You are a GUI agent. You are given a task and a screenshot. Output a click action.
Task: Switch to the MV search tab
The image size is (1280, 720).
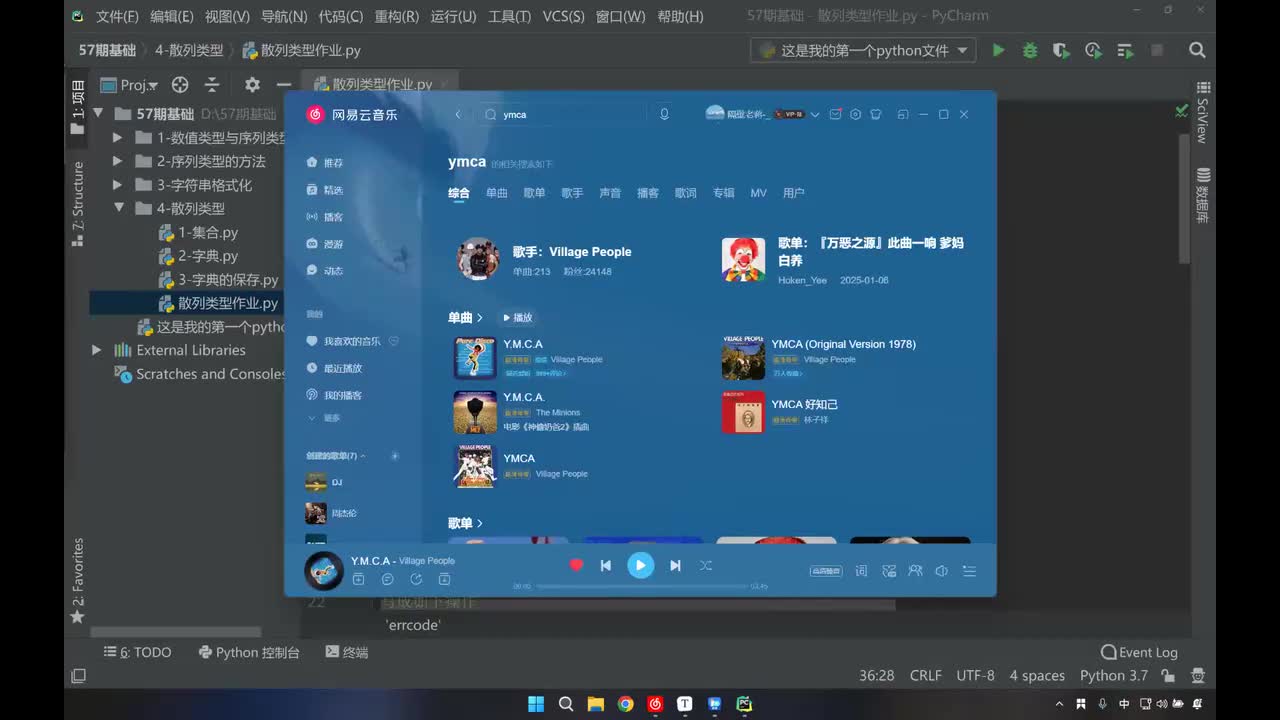click(x=759, y=193)
